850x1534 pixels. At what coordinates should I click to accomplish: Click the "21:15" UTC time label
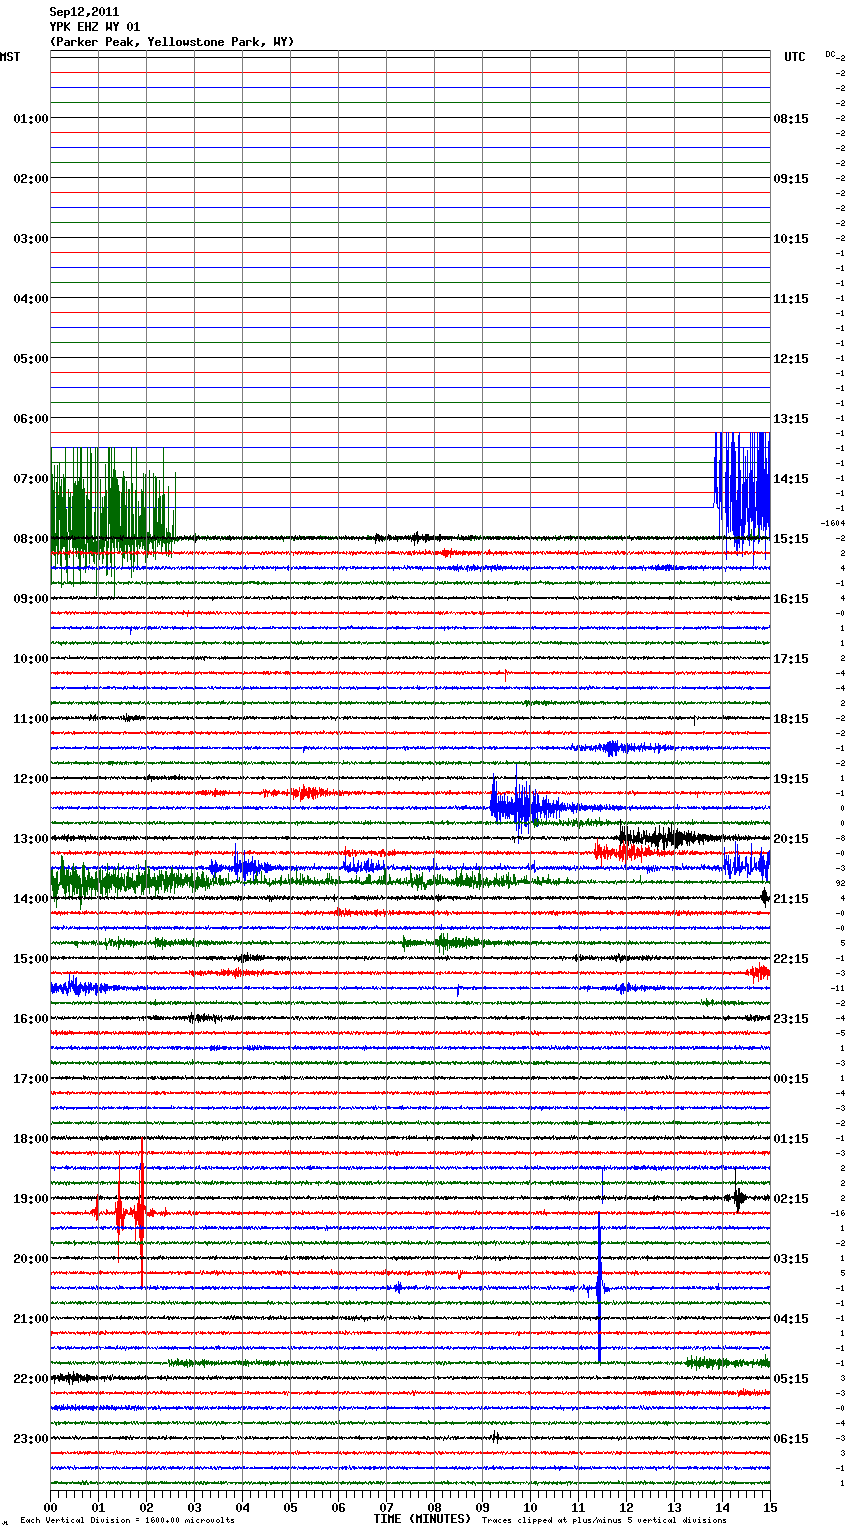[x=792, y=899]
